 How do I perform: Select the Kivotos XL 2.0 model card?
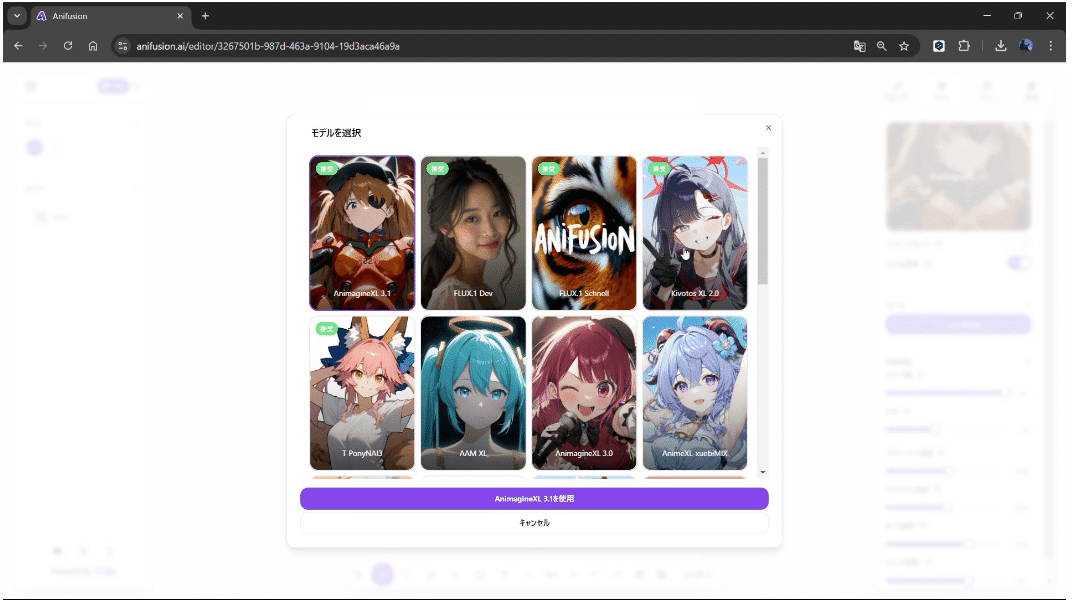tap(695, 233)
